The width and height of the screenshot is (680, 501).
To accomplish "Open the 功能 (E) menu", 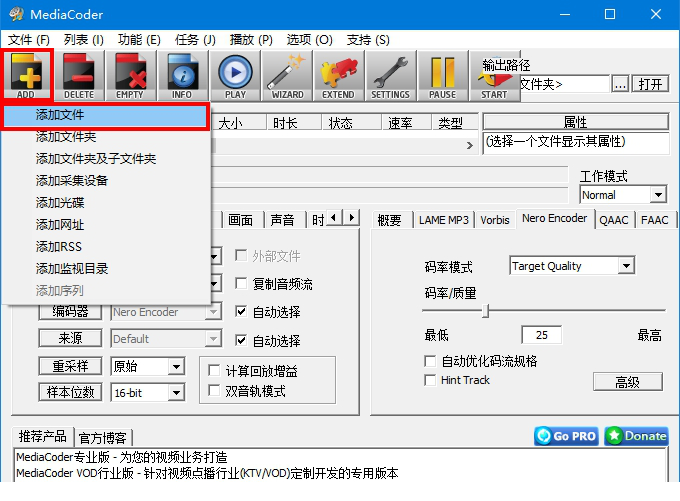I will tap(139, 40).
